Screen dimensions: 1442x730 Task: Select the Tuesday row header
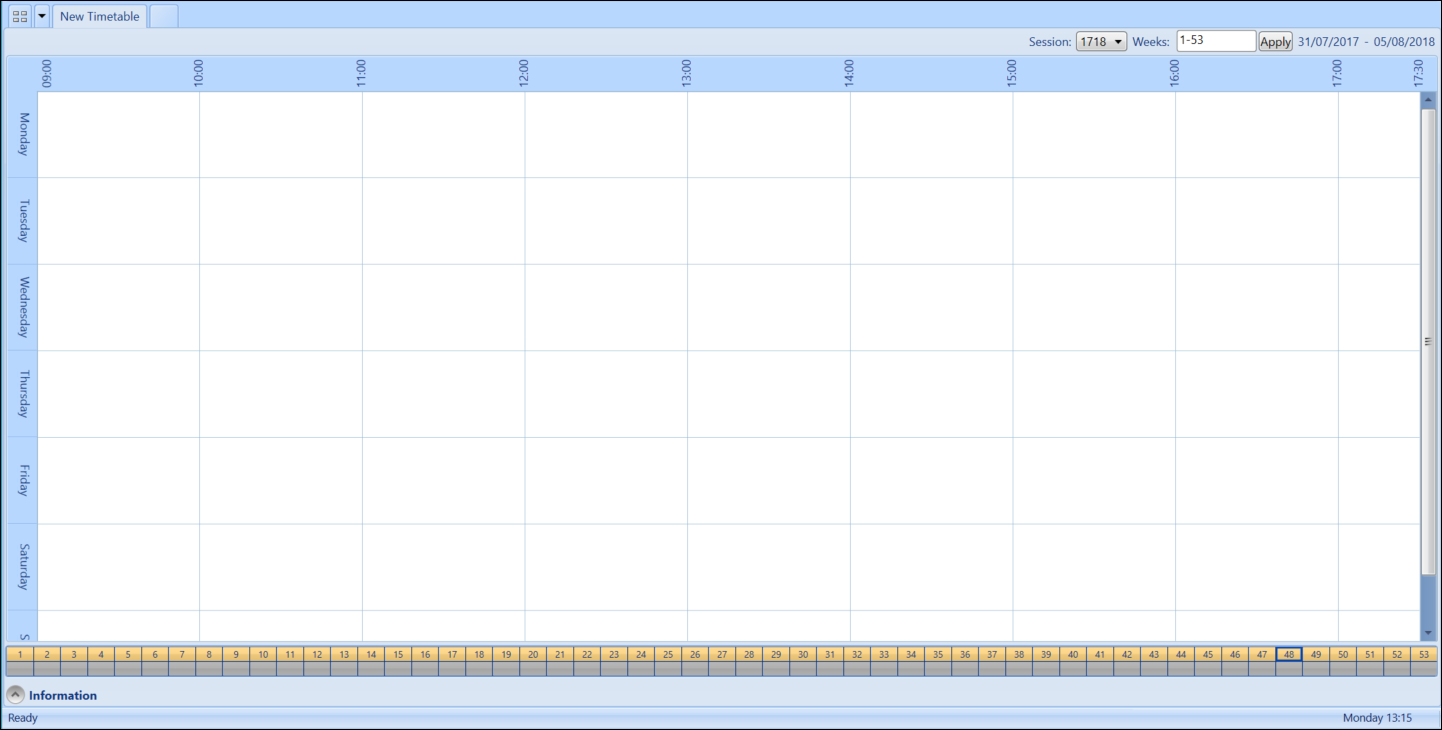pos(23,221)
